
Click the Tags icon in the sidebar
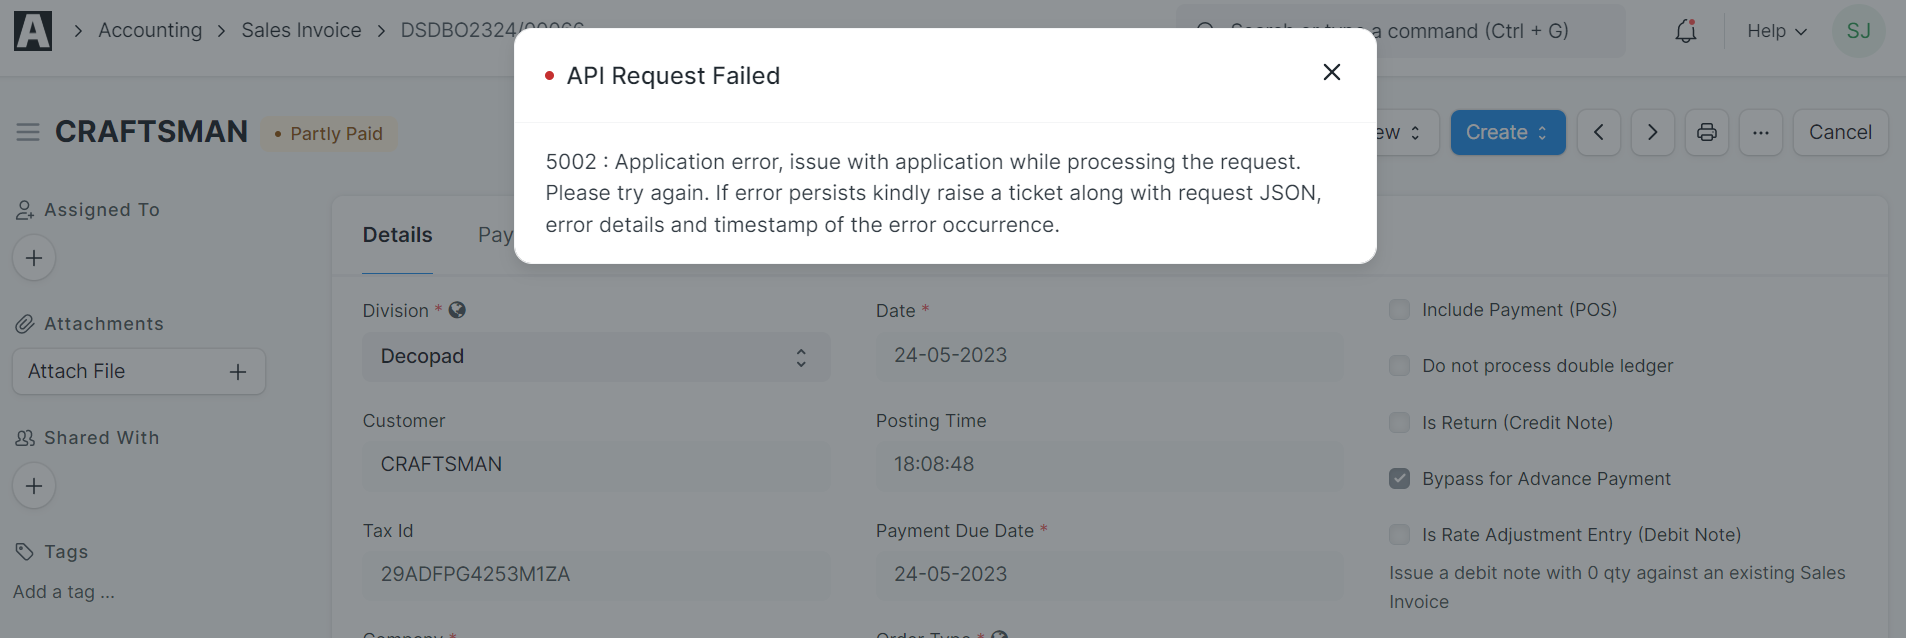click(x=24, y=551)
